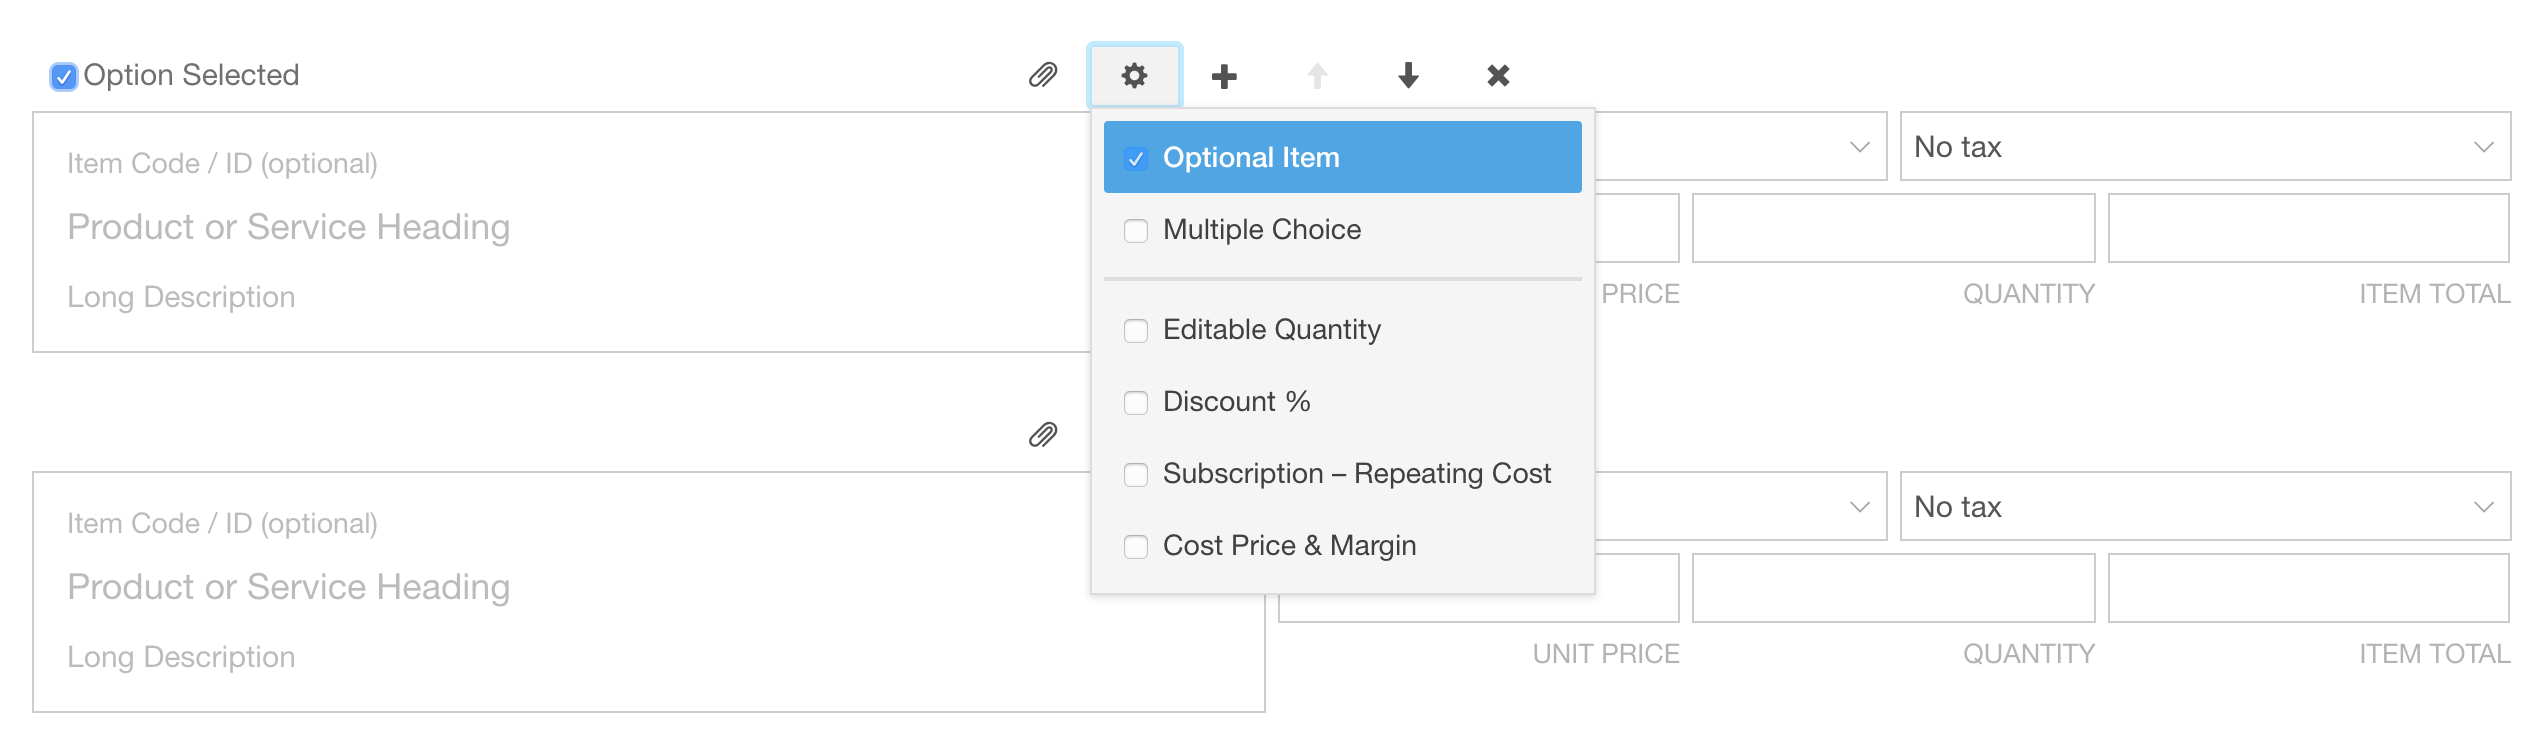Attach file via first item's paperclip
The width and height of the screenshot is (2540, 744).
(1043, 75)
